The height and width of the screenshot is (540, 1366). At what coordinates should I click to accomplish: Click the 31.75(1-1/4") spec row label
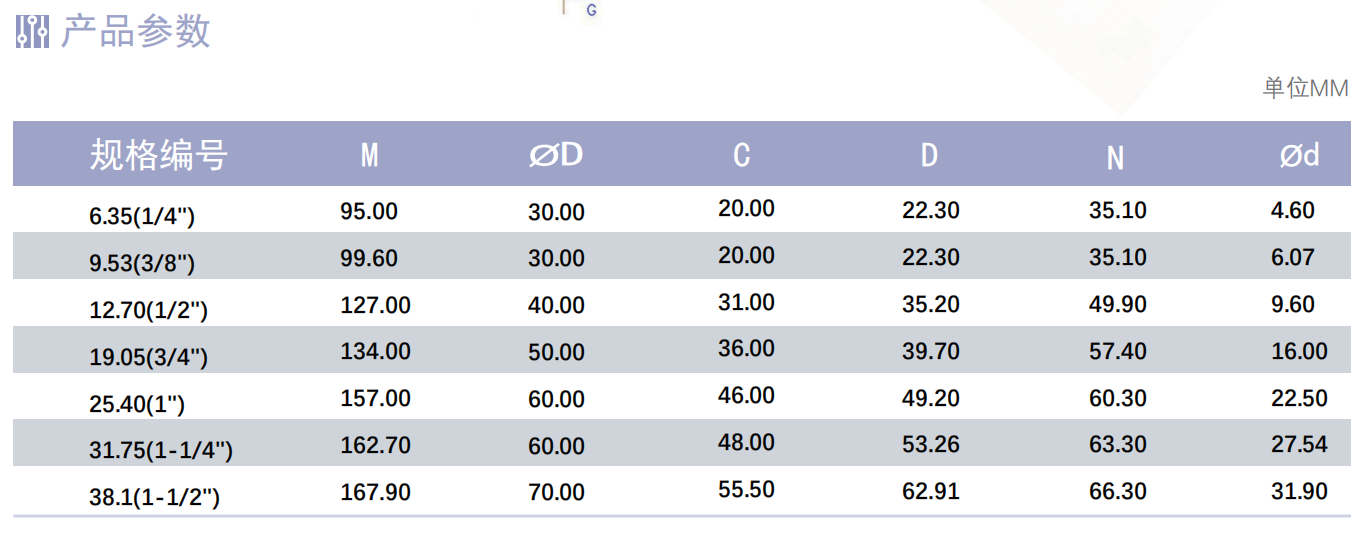click(161, 451)
